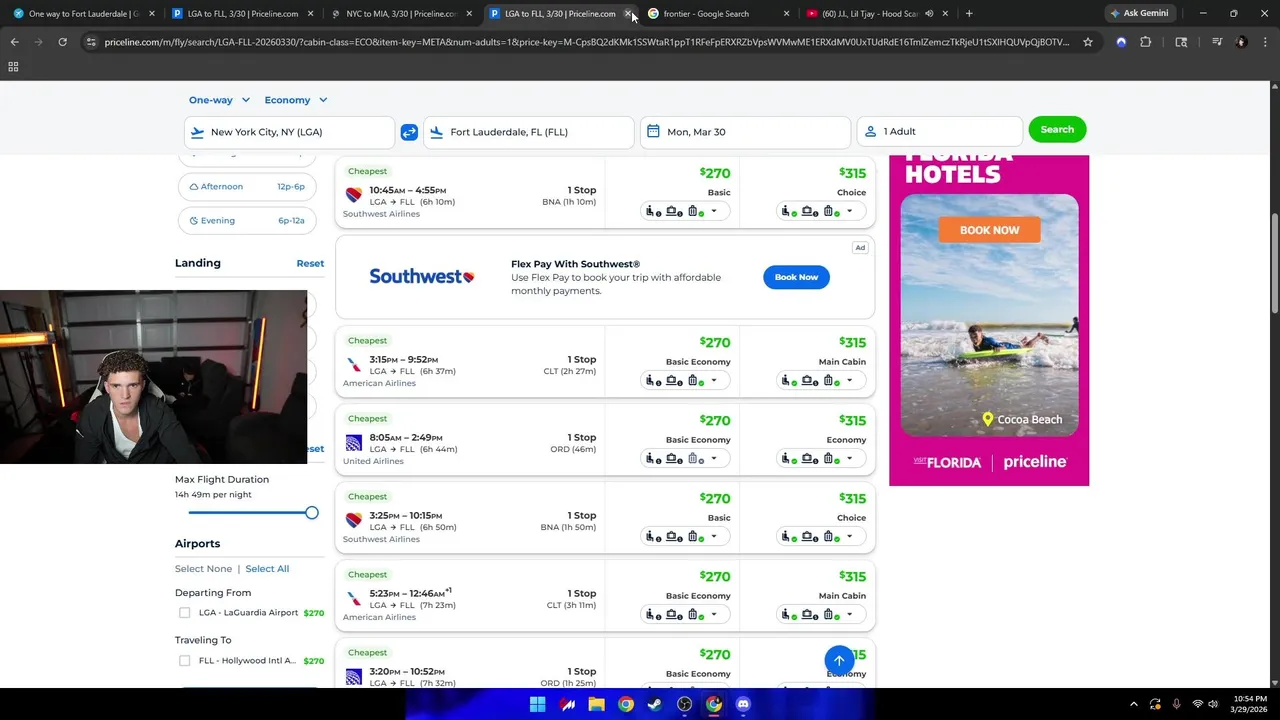
Task: Open the Economy cabin class dropdown
Action: tap(295, 100)
